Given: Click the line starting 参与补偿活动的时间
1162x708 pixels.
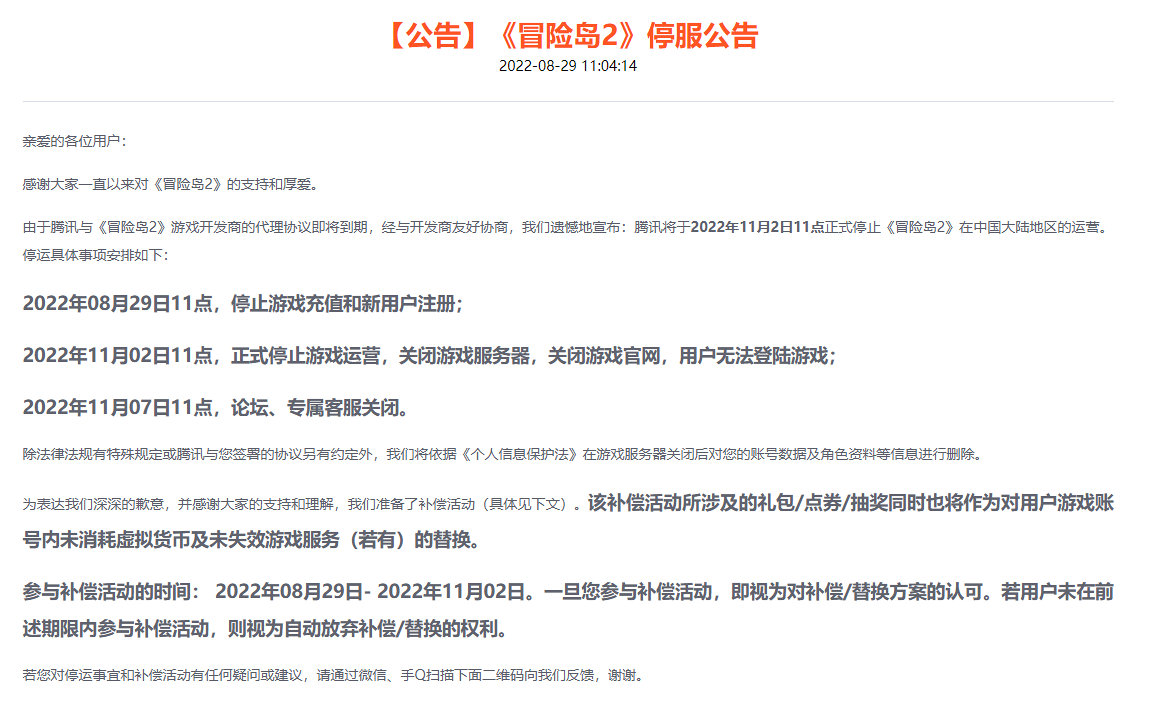Looking at the screenshot, I should [568, 592].
